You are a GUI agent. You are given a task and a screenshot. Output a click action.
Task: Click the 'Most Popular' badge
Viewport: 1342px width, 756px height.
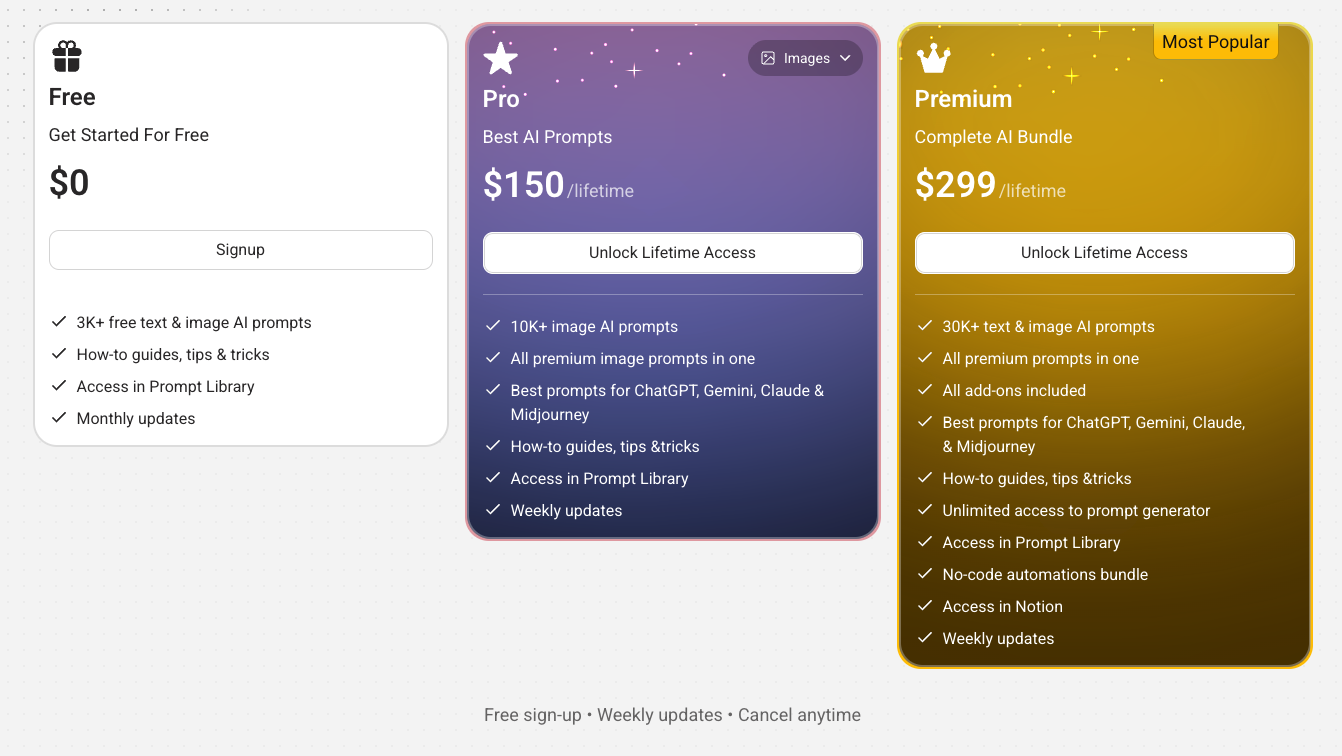point(1215,41)
